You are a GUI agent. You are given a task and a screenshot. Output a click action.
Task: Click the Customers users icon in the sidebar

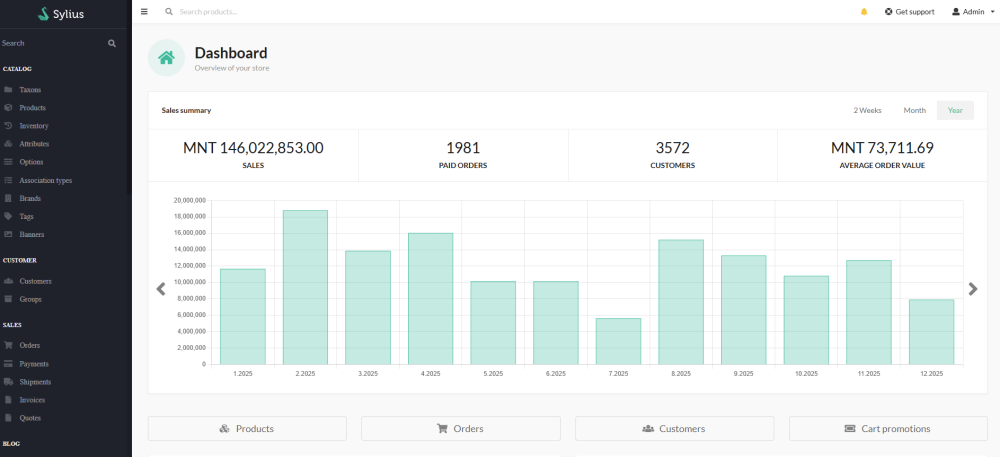[8, 281]
